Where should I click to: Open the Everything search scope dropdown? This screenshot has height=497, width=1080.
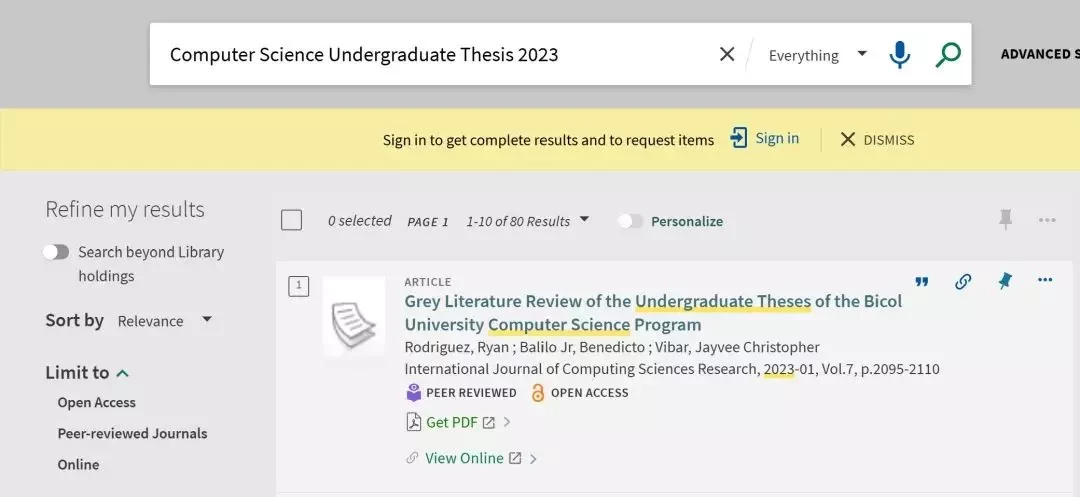[817, 55]
